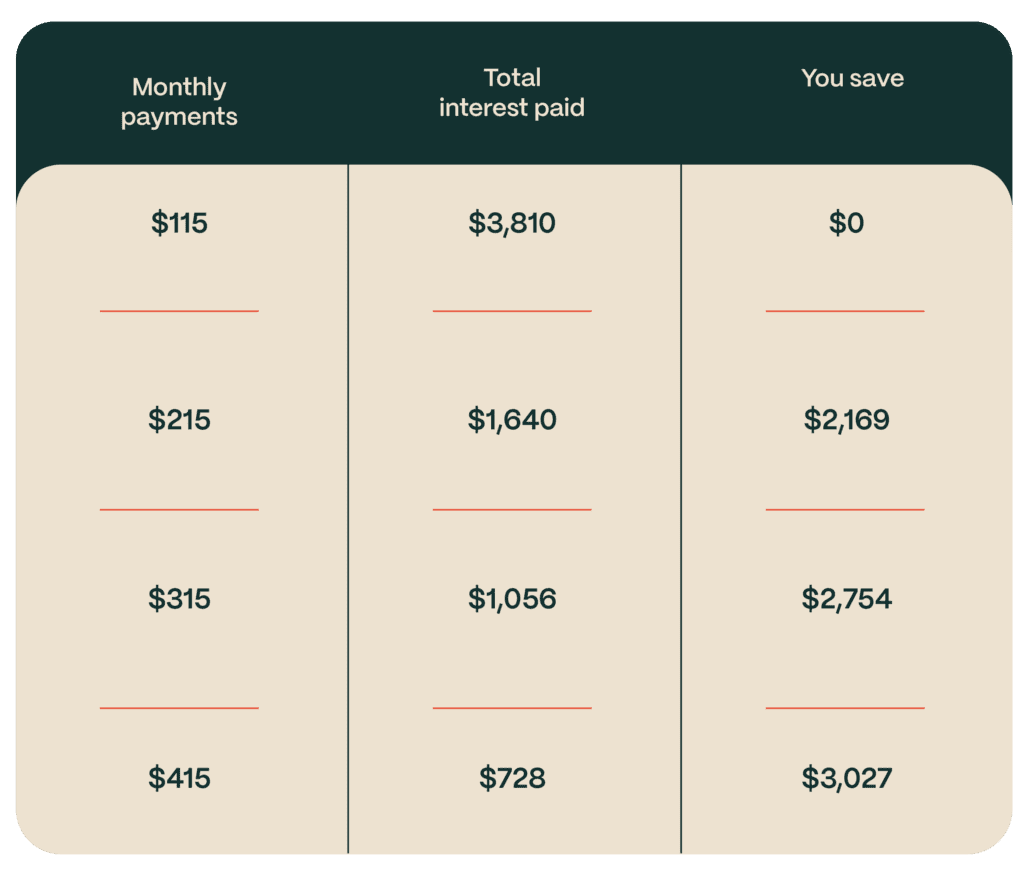The width and height of the screenshot is (1024, 872).
Task: Click the $3,027 savings value
Action: (846, 778)
